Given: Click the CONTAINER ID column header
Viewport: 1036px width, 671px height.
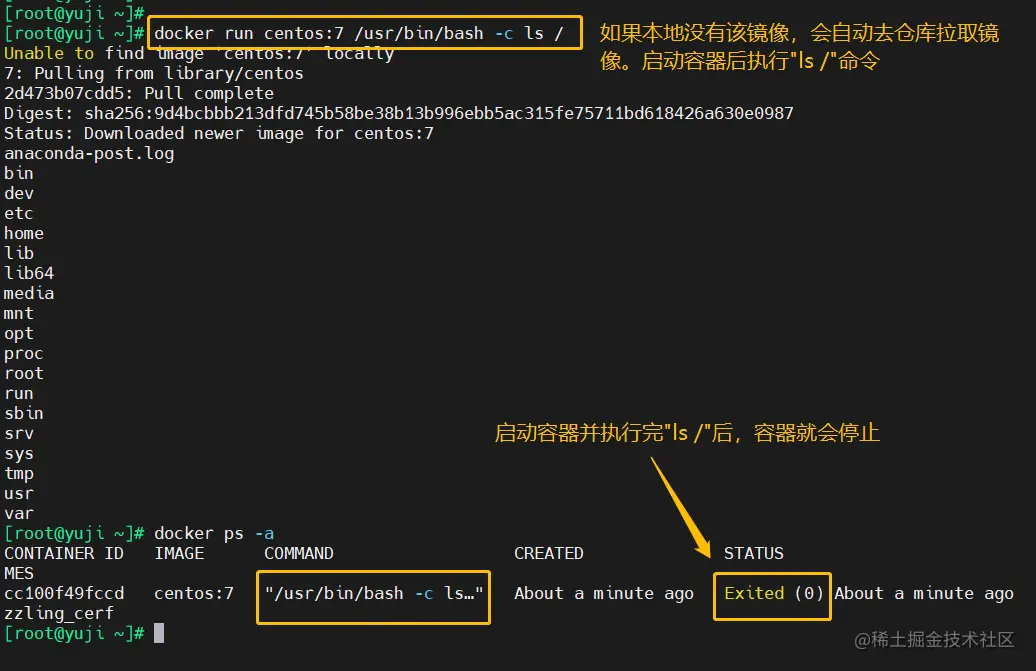Looking at the screenshot, I should [x=64, y=553].
